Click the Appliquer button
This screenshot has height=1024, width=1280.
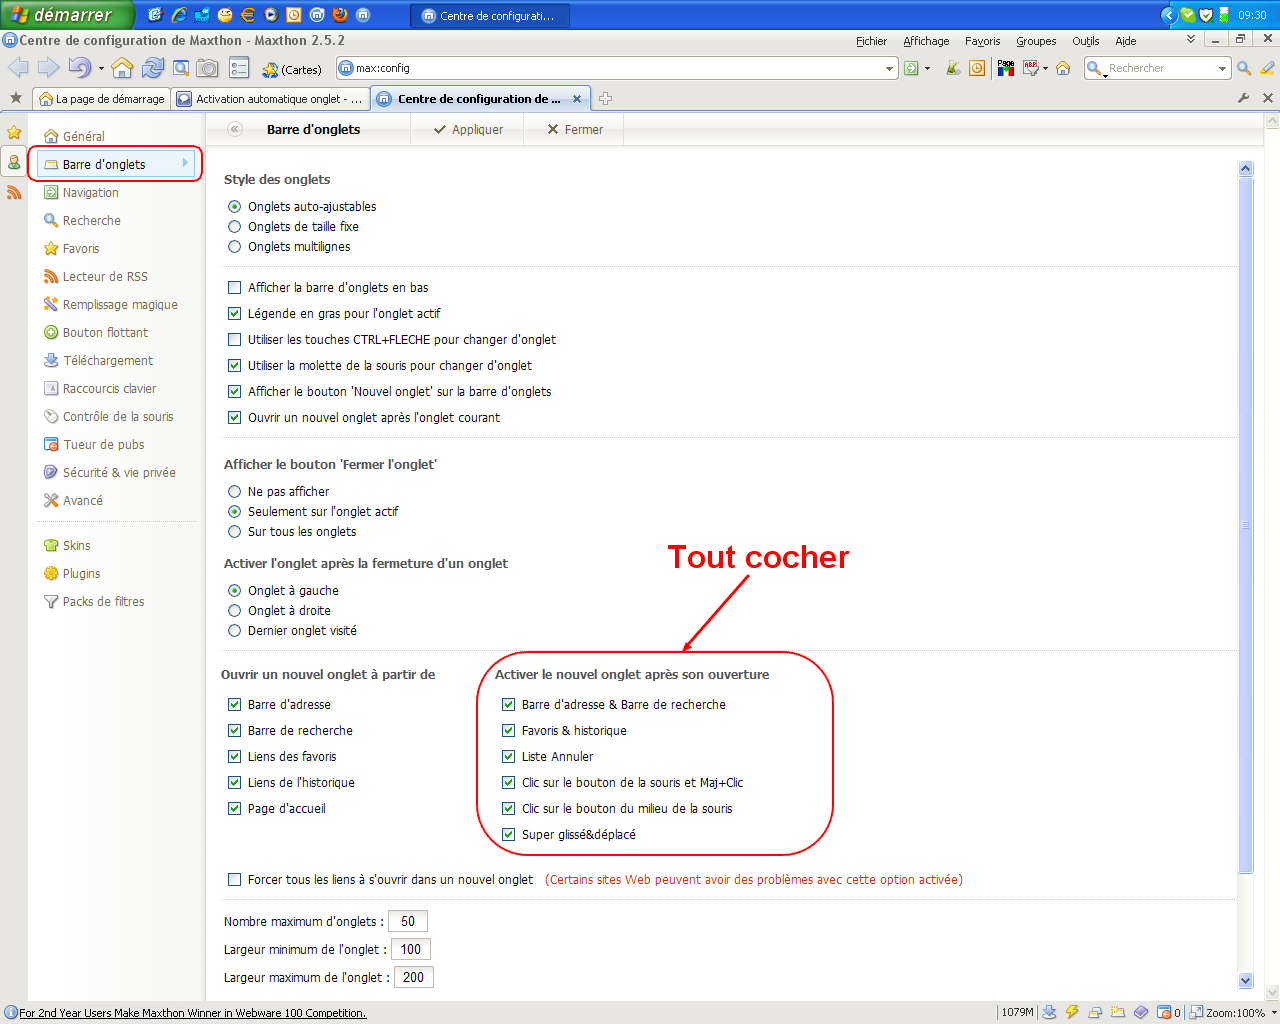click(x=468, y=129)
